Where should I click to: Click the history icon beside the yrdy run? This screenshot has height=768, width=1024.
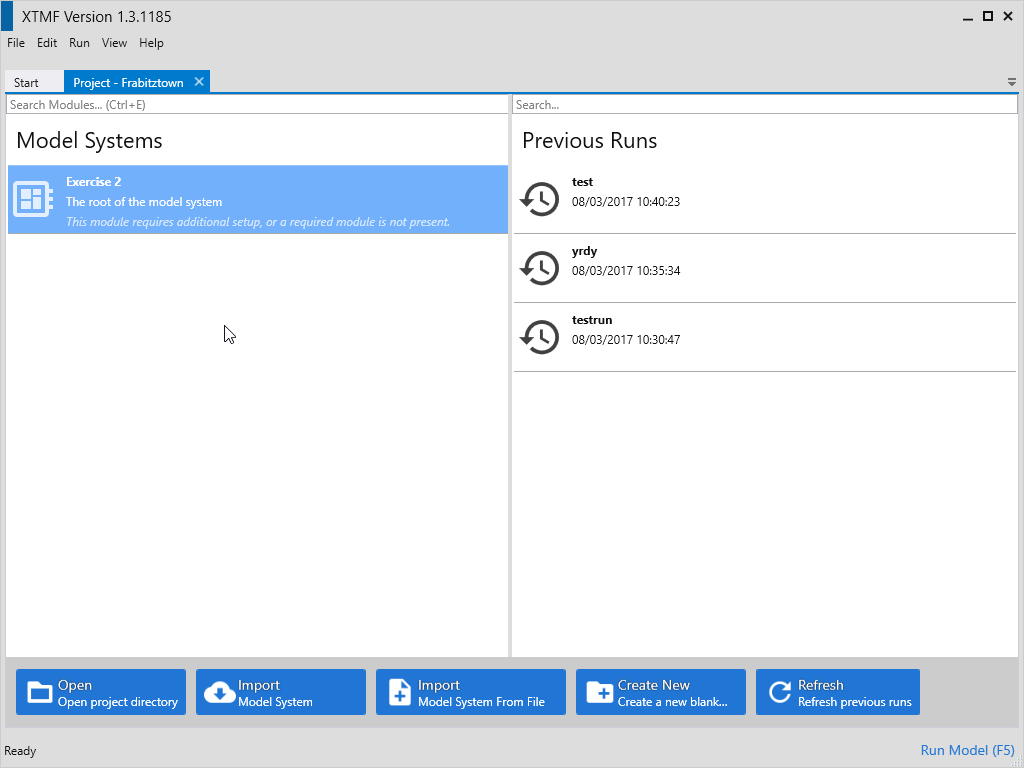coord(540,268)
